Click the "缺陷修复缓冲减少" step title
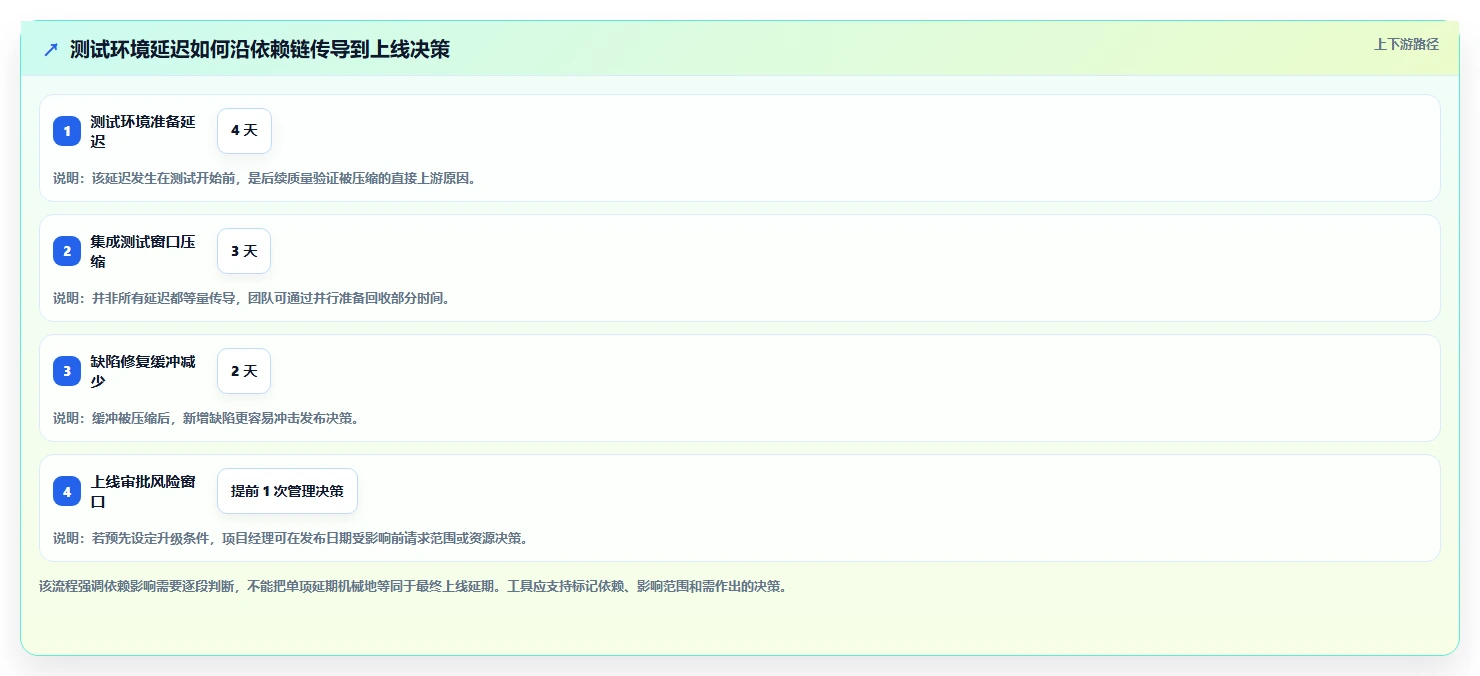This screenshot has height=676, width=1480. coord(143,371)
